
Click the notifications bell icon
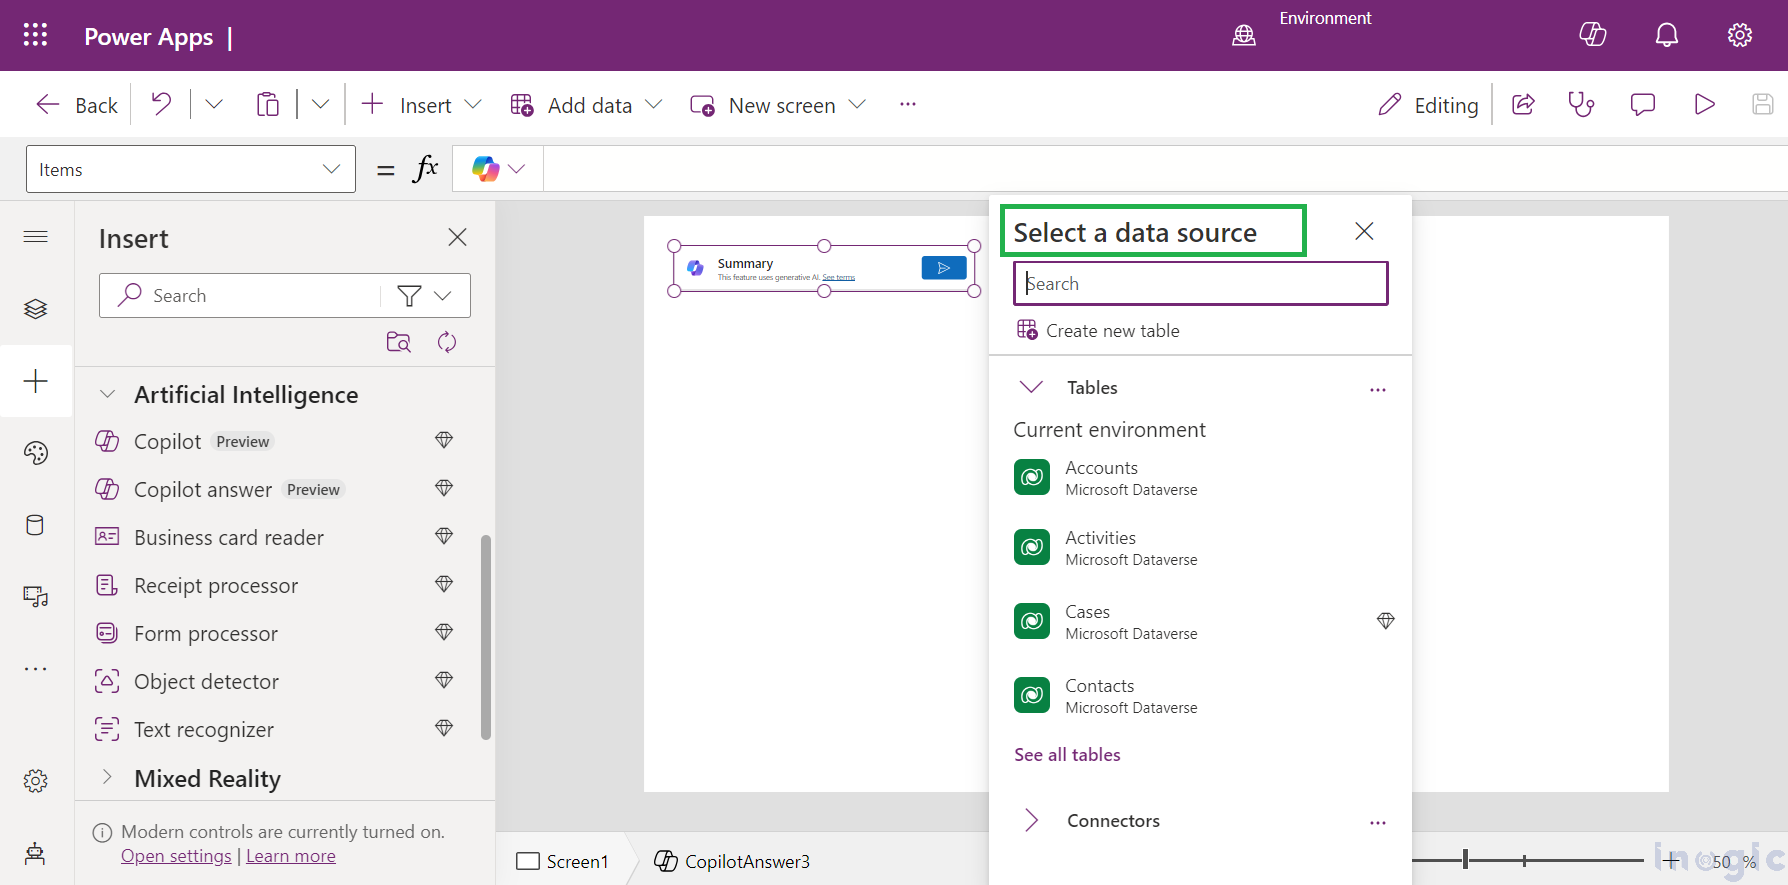(x=1666, y=35)
